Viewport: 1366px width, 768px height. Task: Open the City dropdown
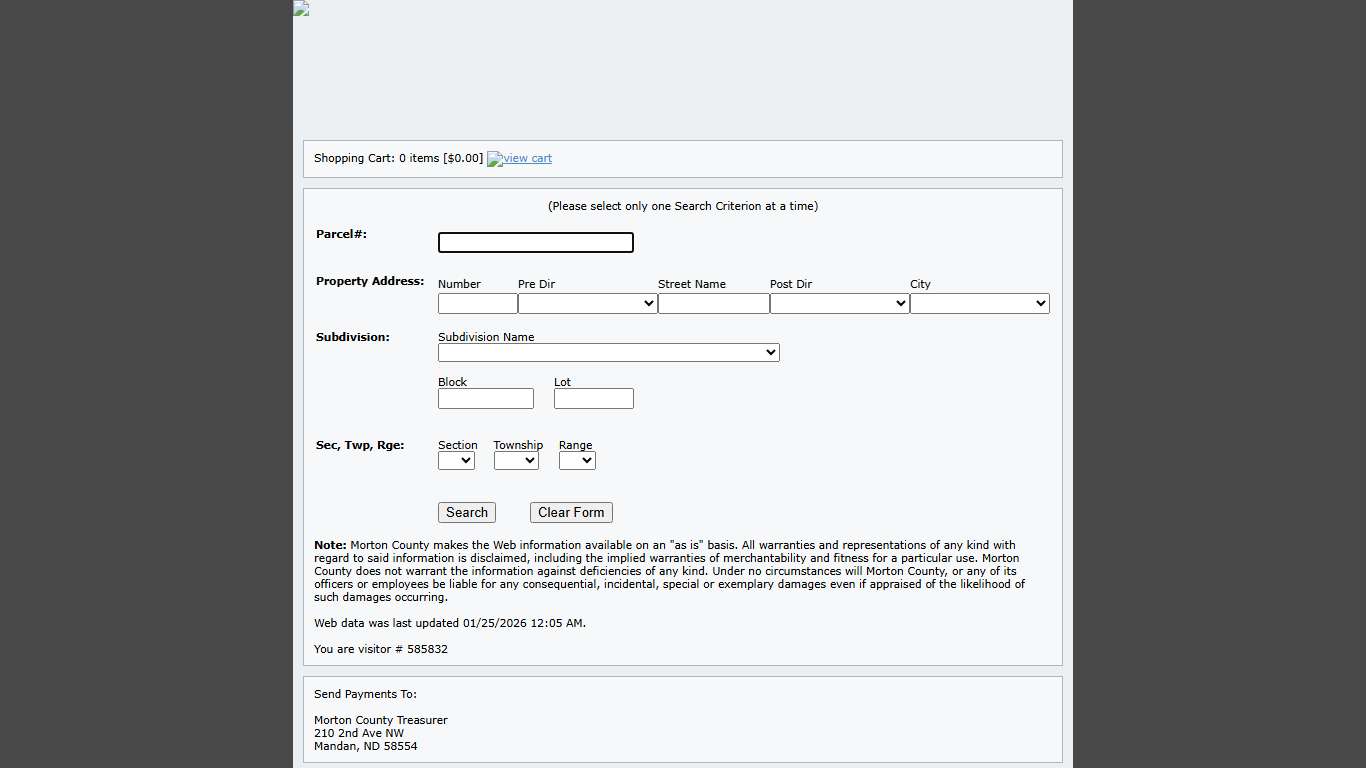pyautogui.click(x=979, y=303)
